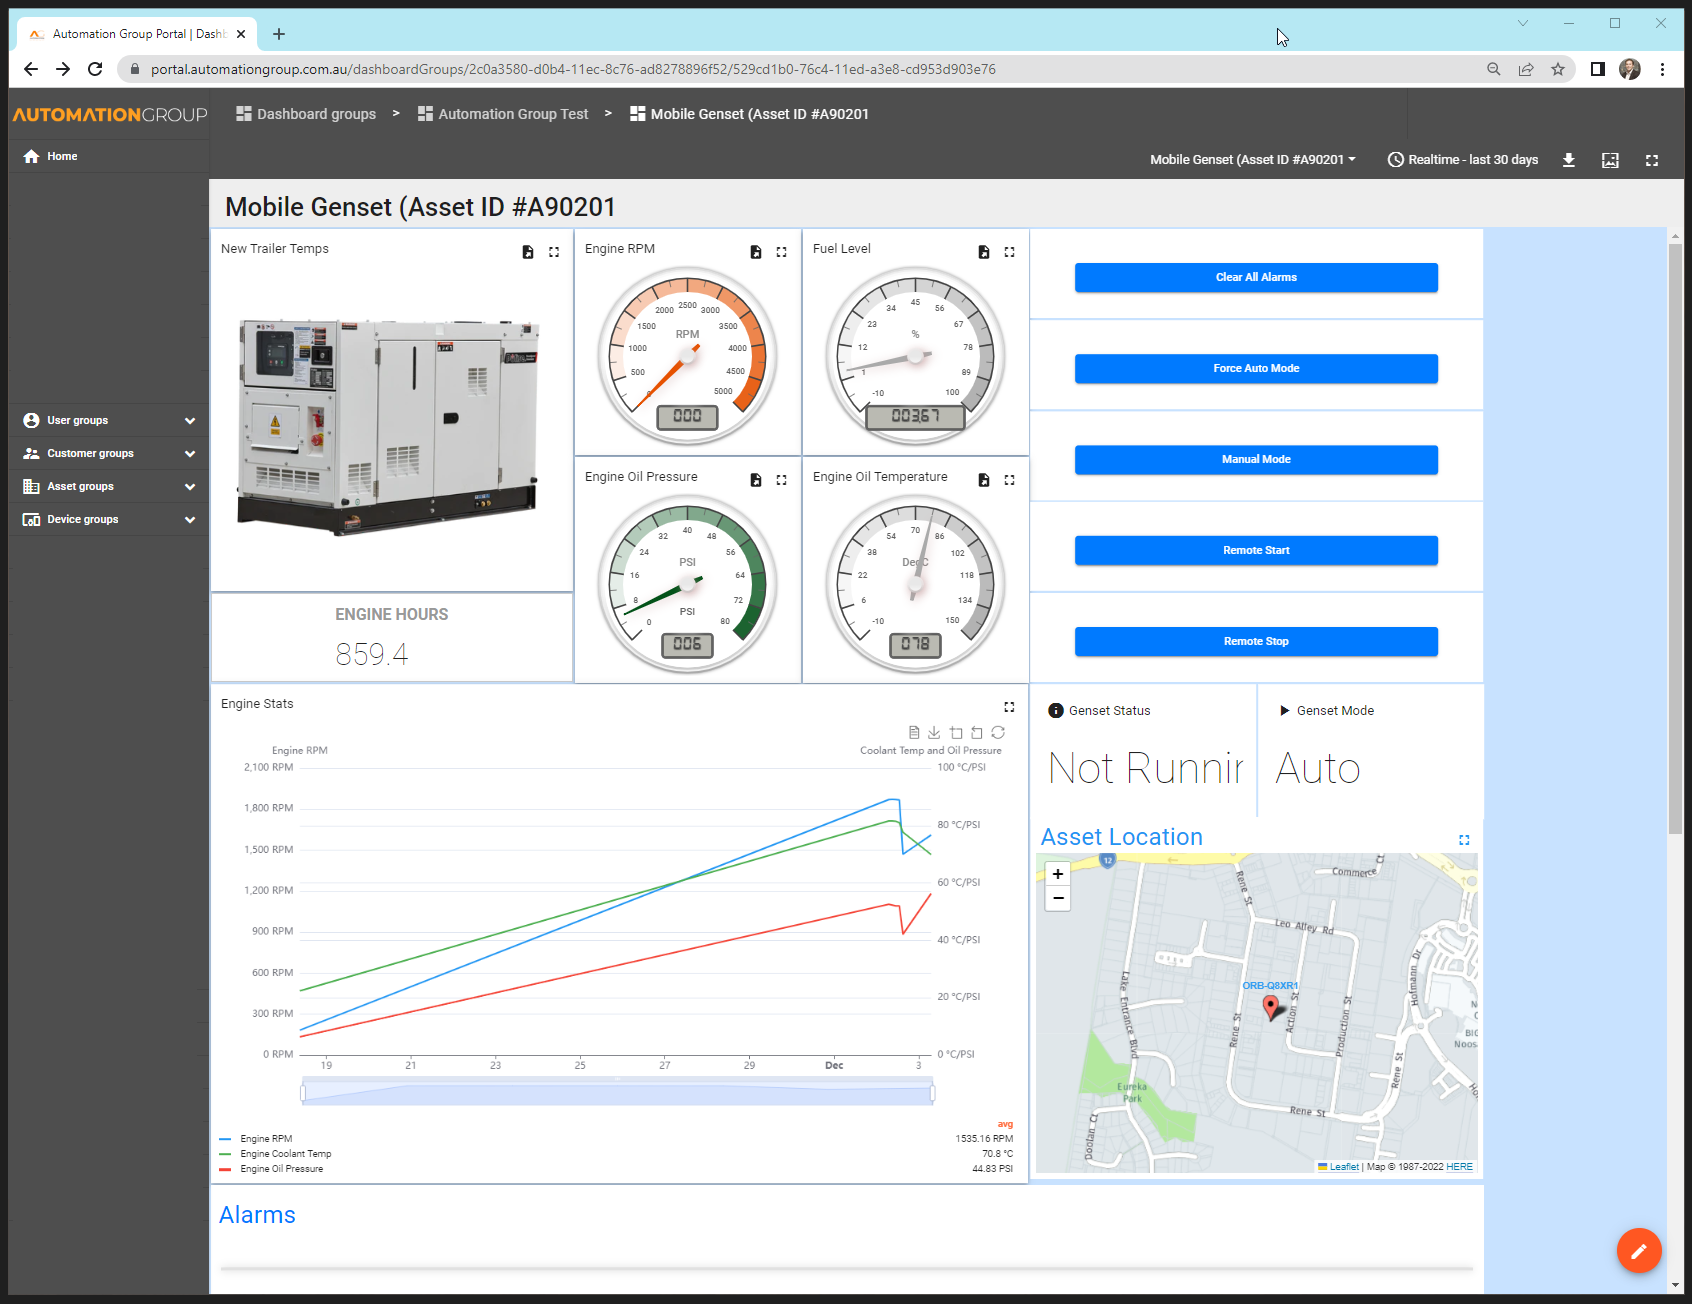Expand Asset Location map to fullscreen
Screen dimensions: 1692x1304
1464,840
